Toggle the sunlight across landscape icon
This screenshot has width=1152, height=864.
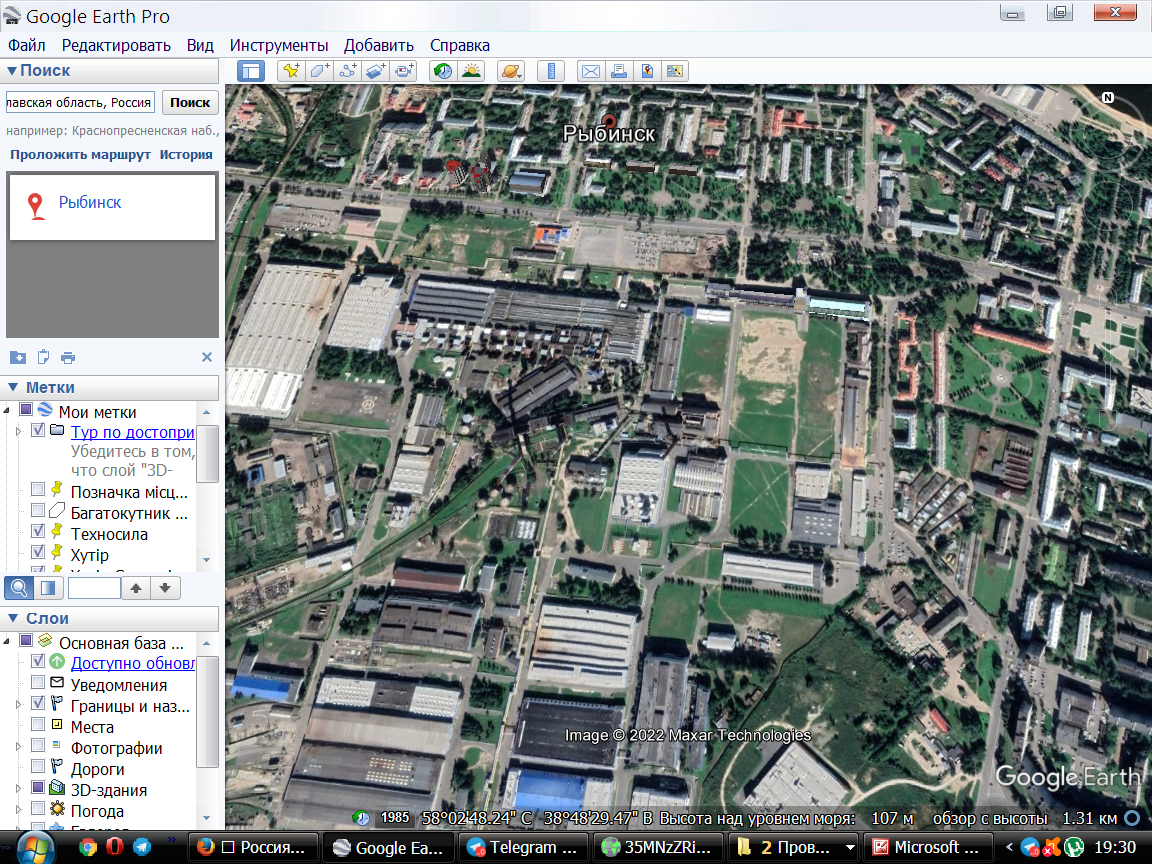(471, 71)
